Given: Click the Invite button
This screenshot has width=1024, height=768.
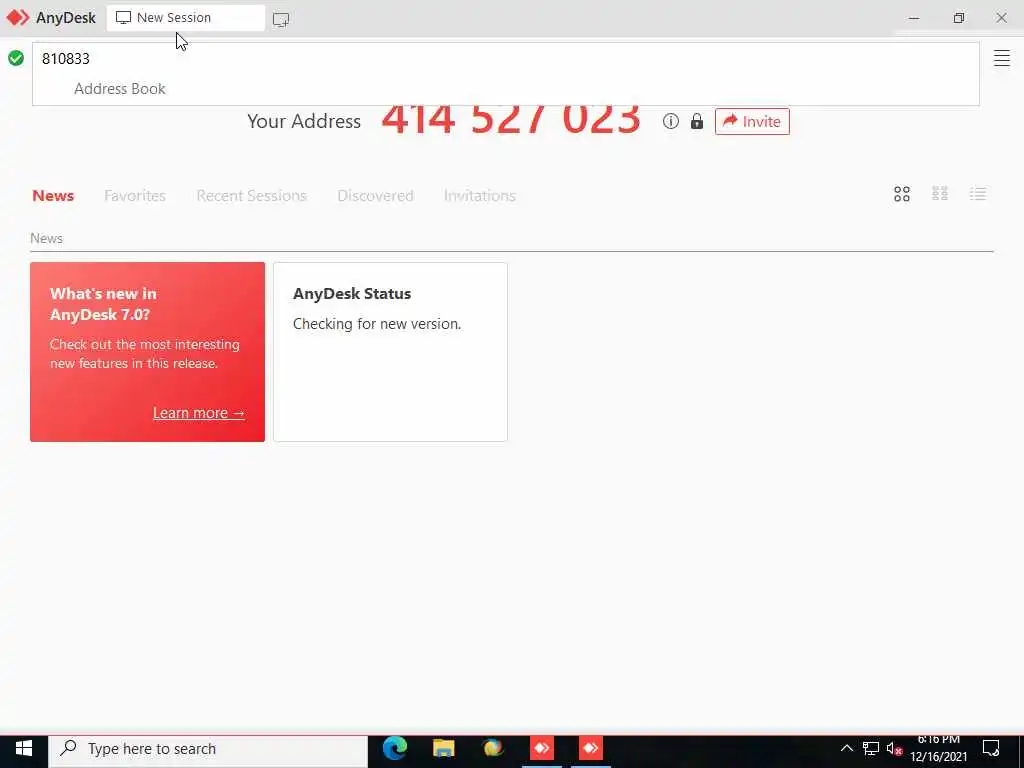Looking at the screenshot, I should pyautogui.click(x=752, y=121).
